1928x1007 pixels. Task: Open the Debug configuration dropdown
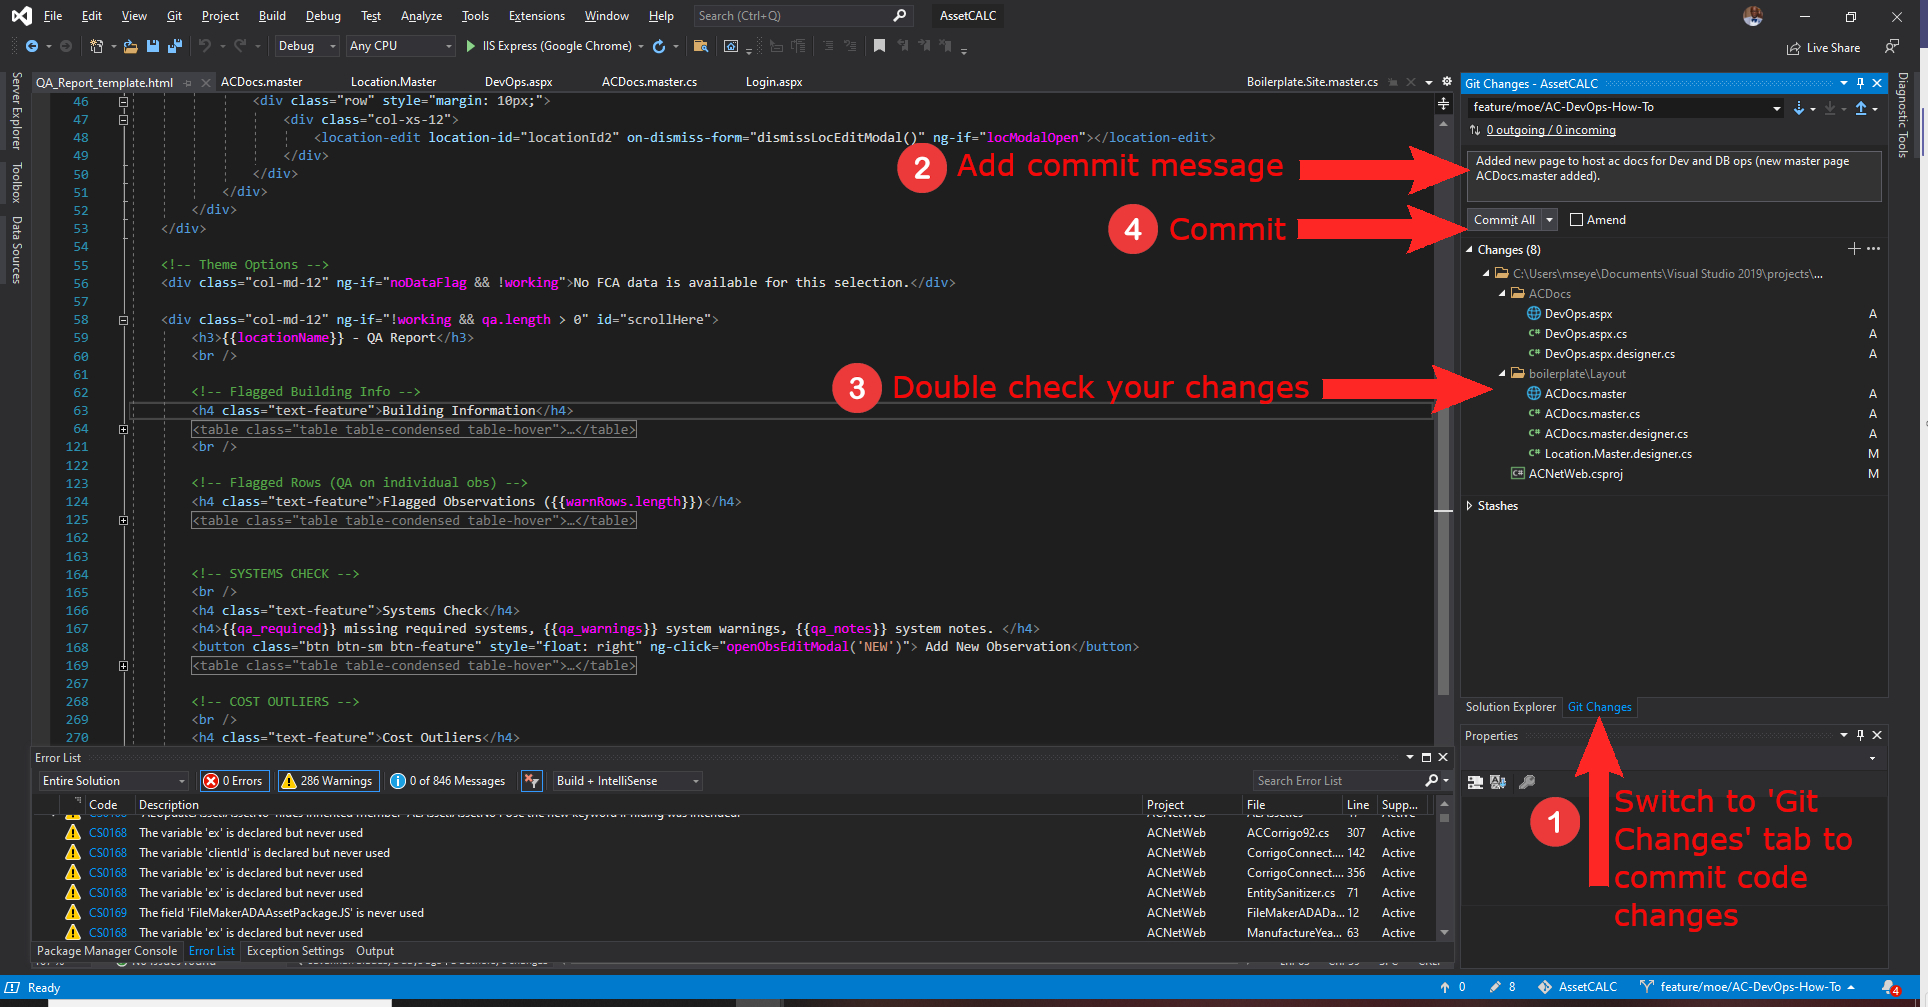point(306,46)
